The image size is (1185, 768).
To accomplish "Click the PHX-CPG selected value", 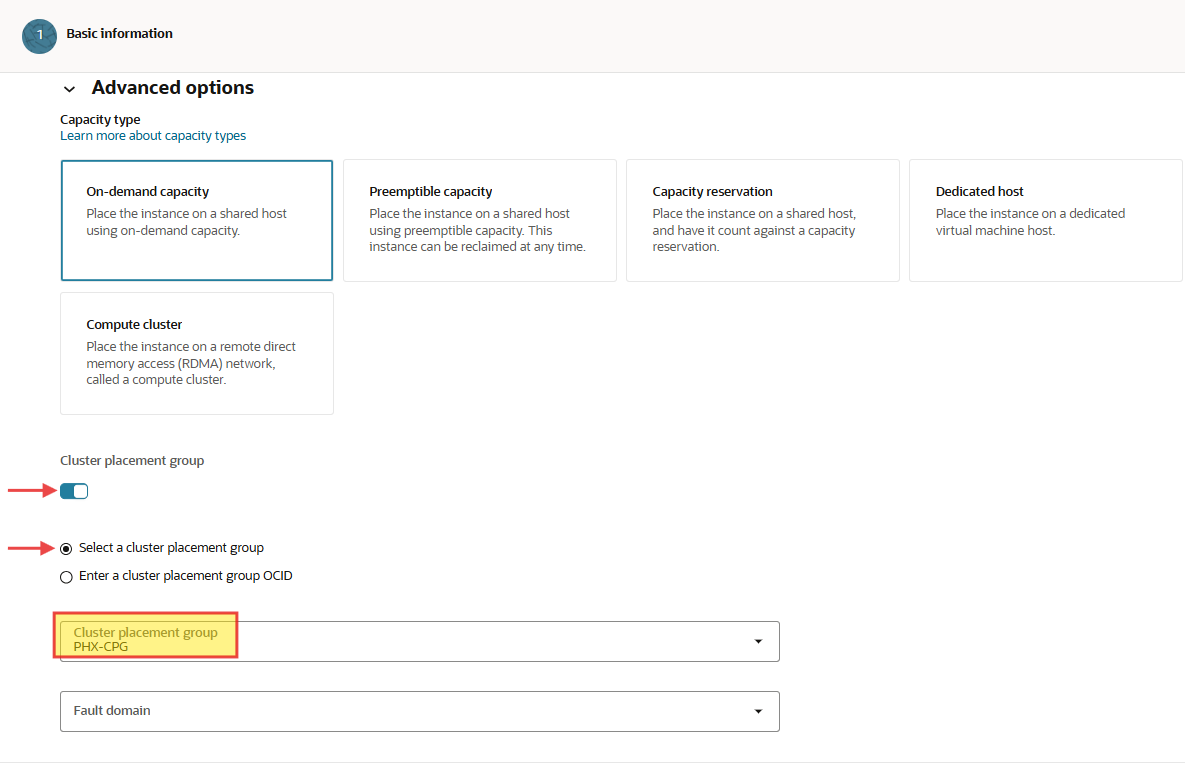I will (101, 647).
